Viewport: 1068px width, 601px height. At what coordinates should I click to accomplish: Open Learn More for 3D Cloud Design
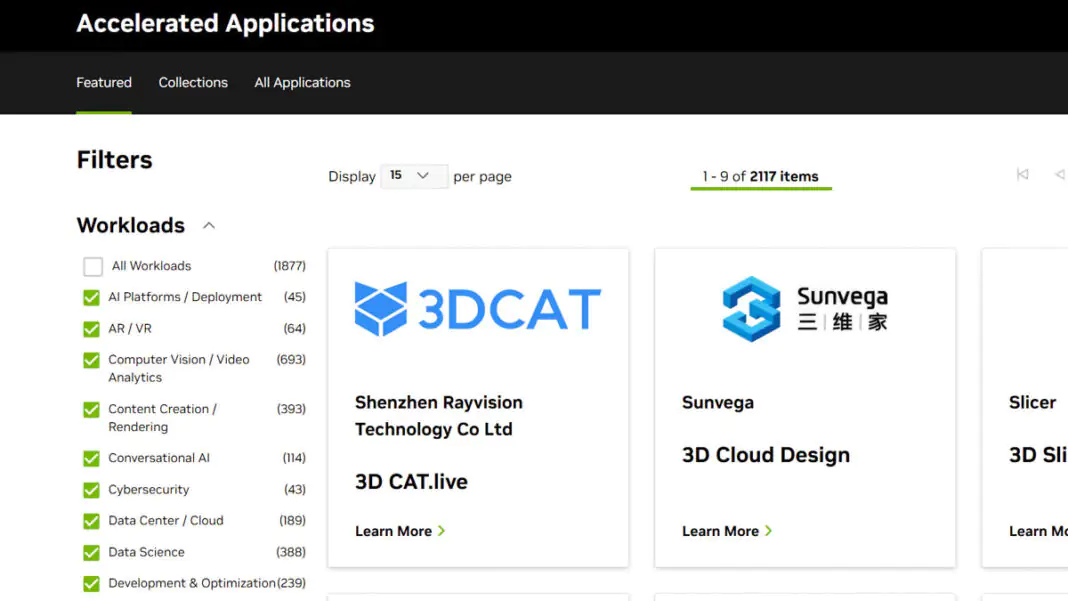tap(720, 531)
